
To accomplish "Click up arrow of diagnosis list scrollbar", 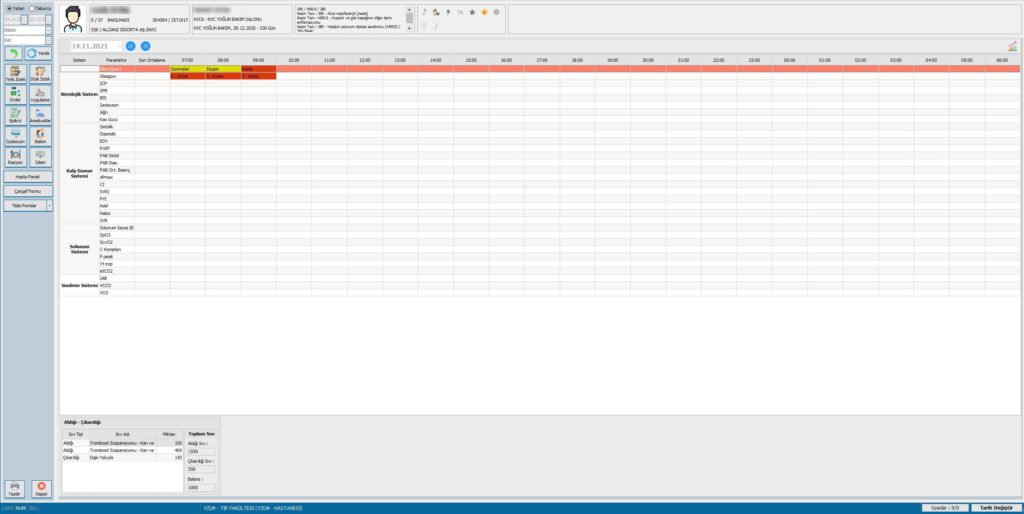I will pyautogui.click(x=409, y=9).
